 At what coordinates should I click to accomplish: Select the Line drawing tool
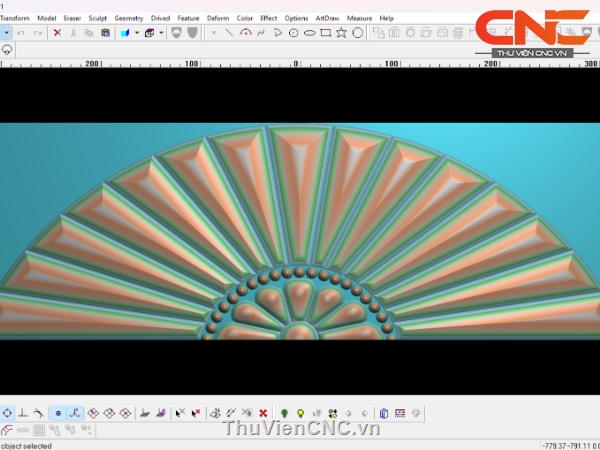coord(229,33)
